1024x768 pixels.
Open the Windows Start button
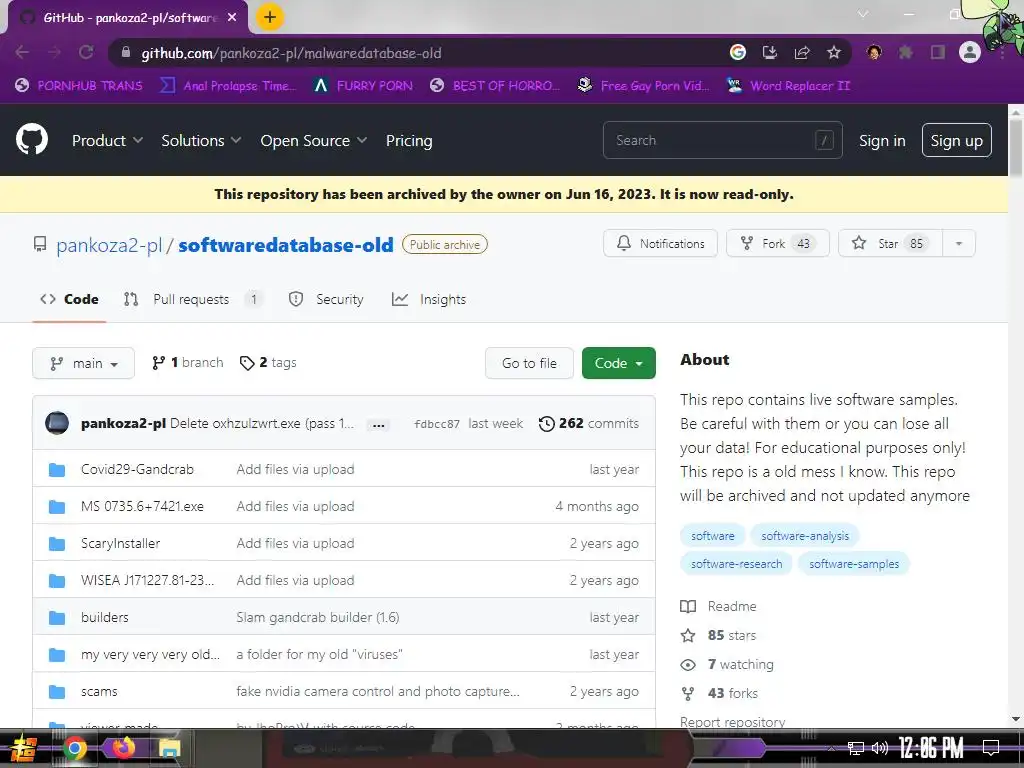23,748
